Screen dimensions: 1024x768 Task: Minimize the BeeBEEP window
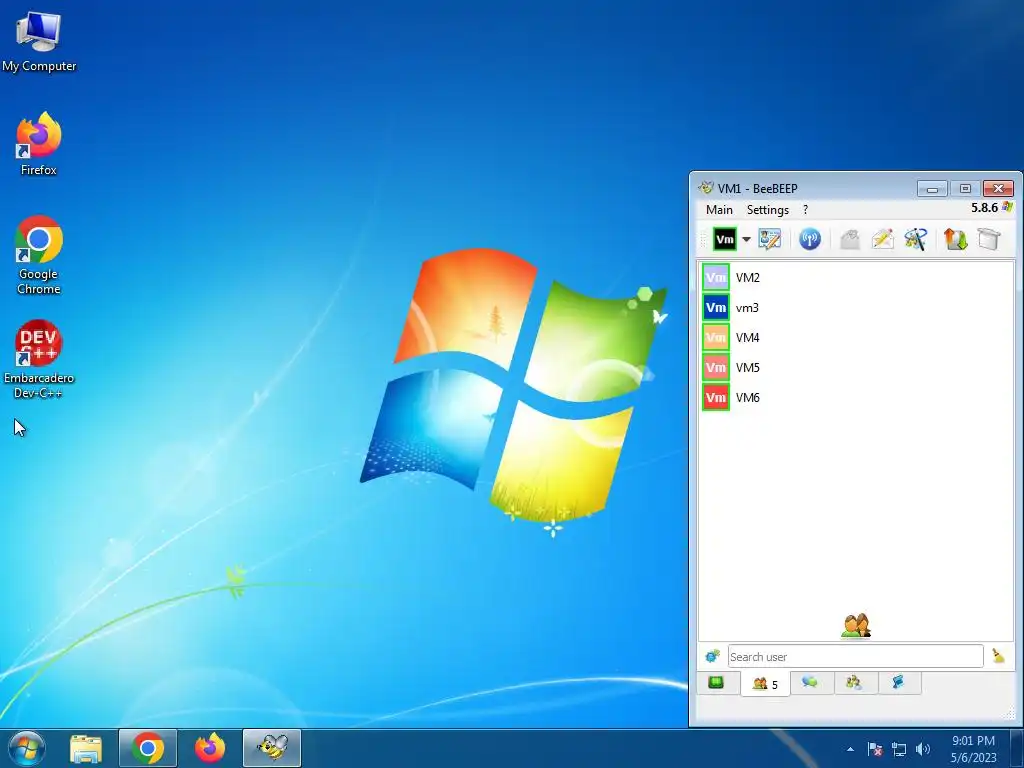tap(932, 189)
